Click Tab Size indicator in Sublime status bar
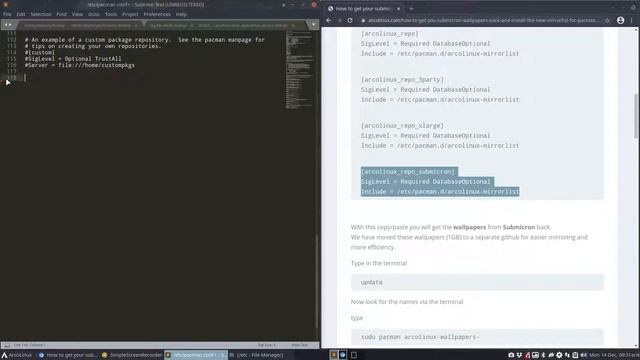Image resolution: width=640 pixels, height=360 pixels. pyautogui.click(x=267, y=345)
